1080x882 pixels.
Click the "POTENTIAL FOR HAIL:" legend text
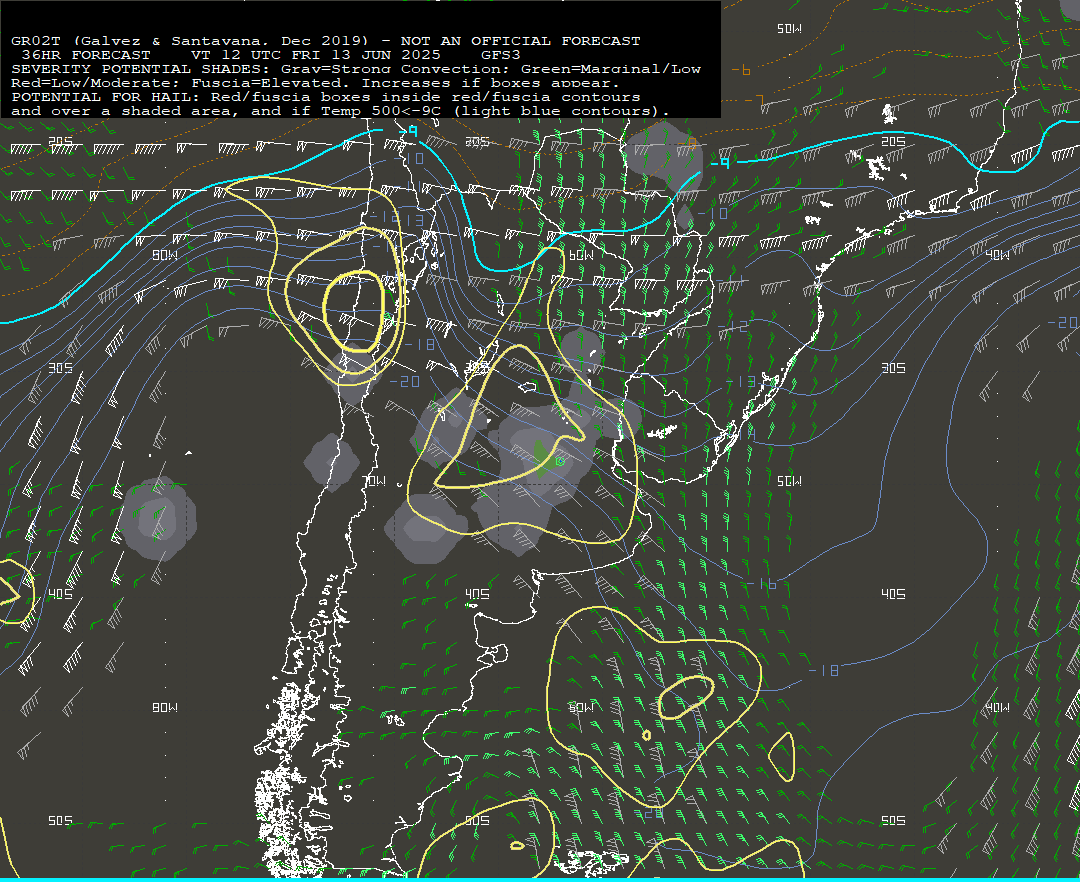pyautogui.click(x=107, y=97)
